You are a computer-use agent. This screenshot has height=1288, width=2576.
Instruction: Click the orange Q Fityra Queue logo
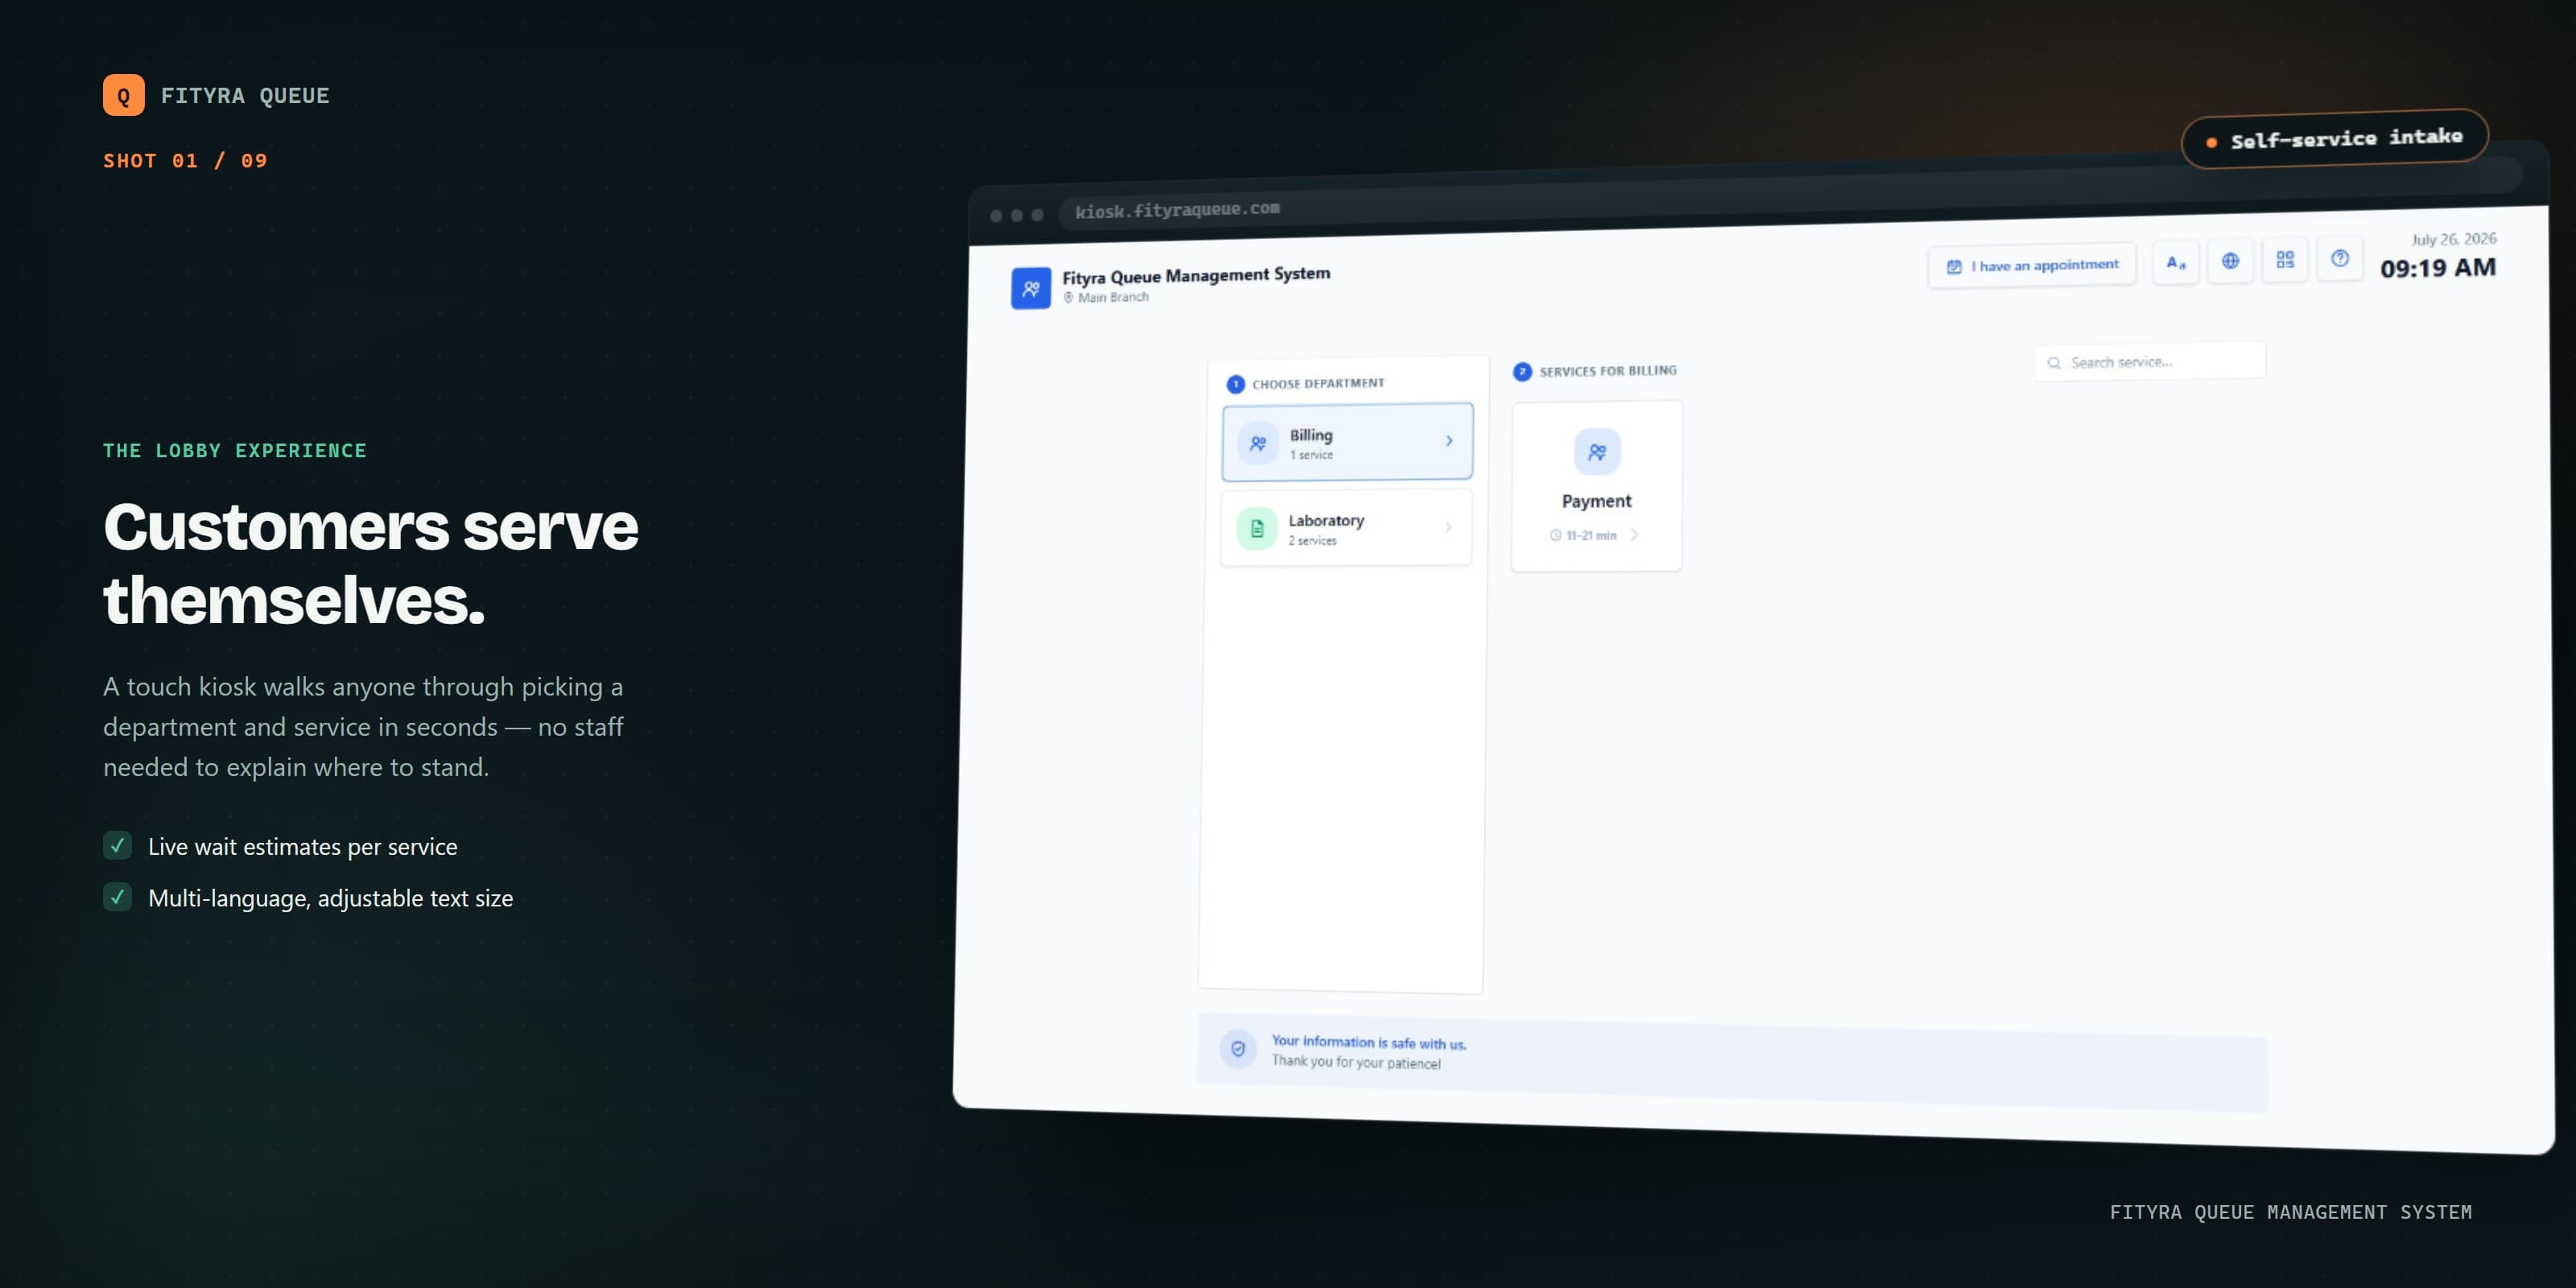(x=124, y=95)
